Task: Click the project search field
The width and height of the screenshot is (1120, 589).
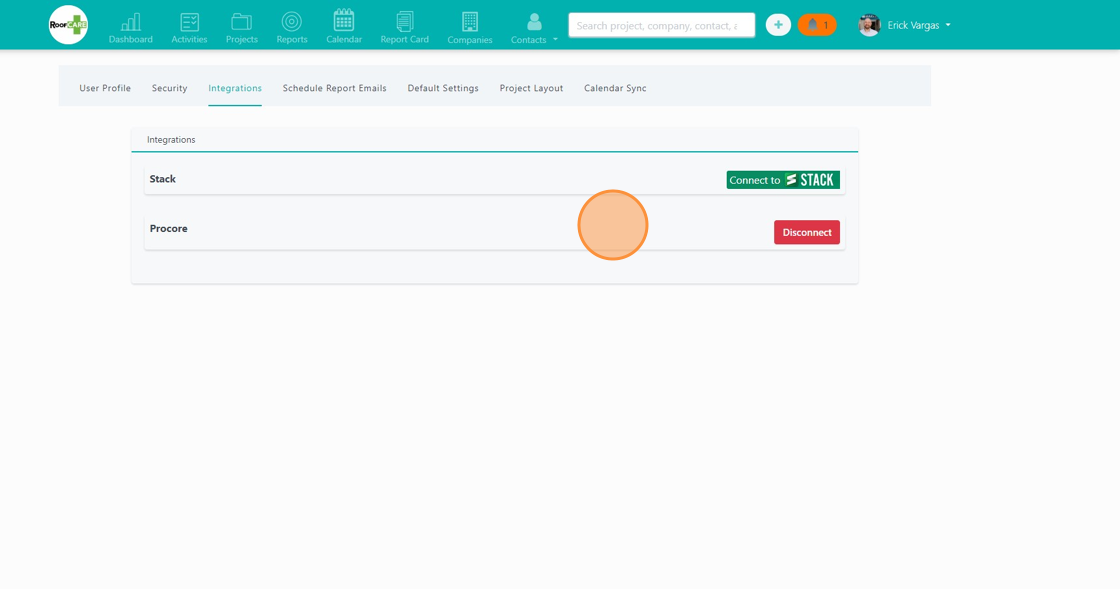Action: 661,25
